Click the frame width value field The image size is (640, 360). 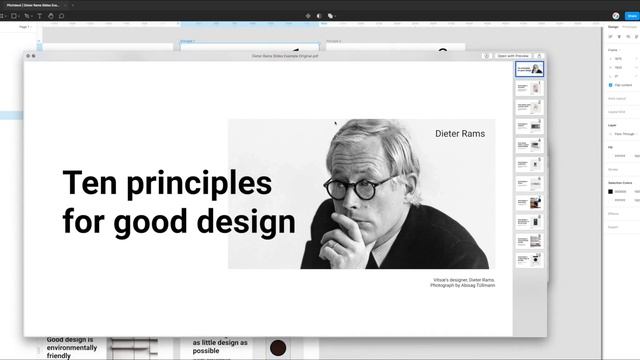pyautogui.click(x=619, y=59)
